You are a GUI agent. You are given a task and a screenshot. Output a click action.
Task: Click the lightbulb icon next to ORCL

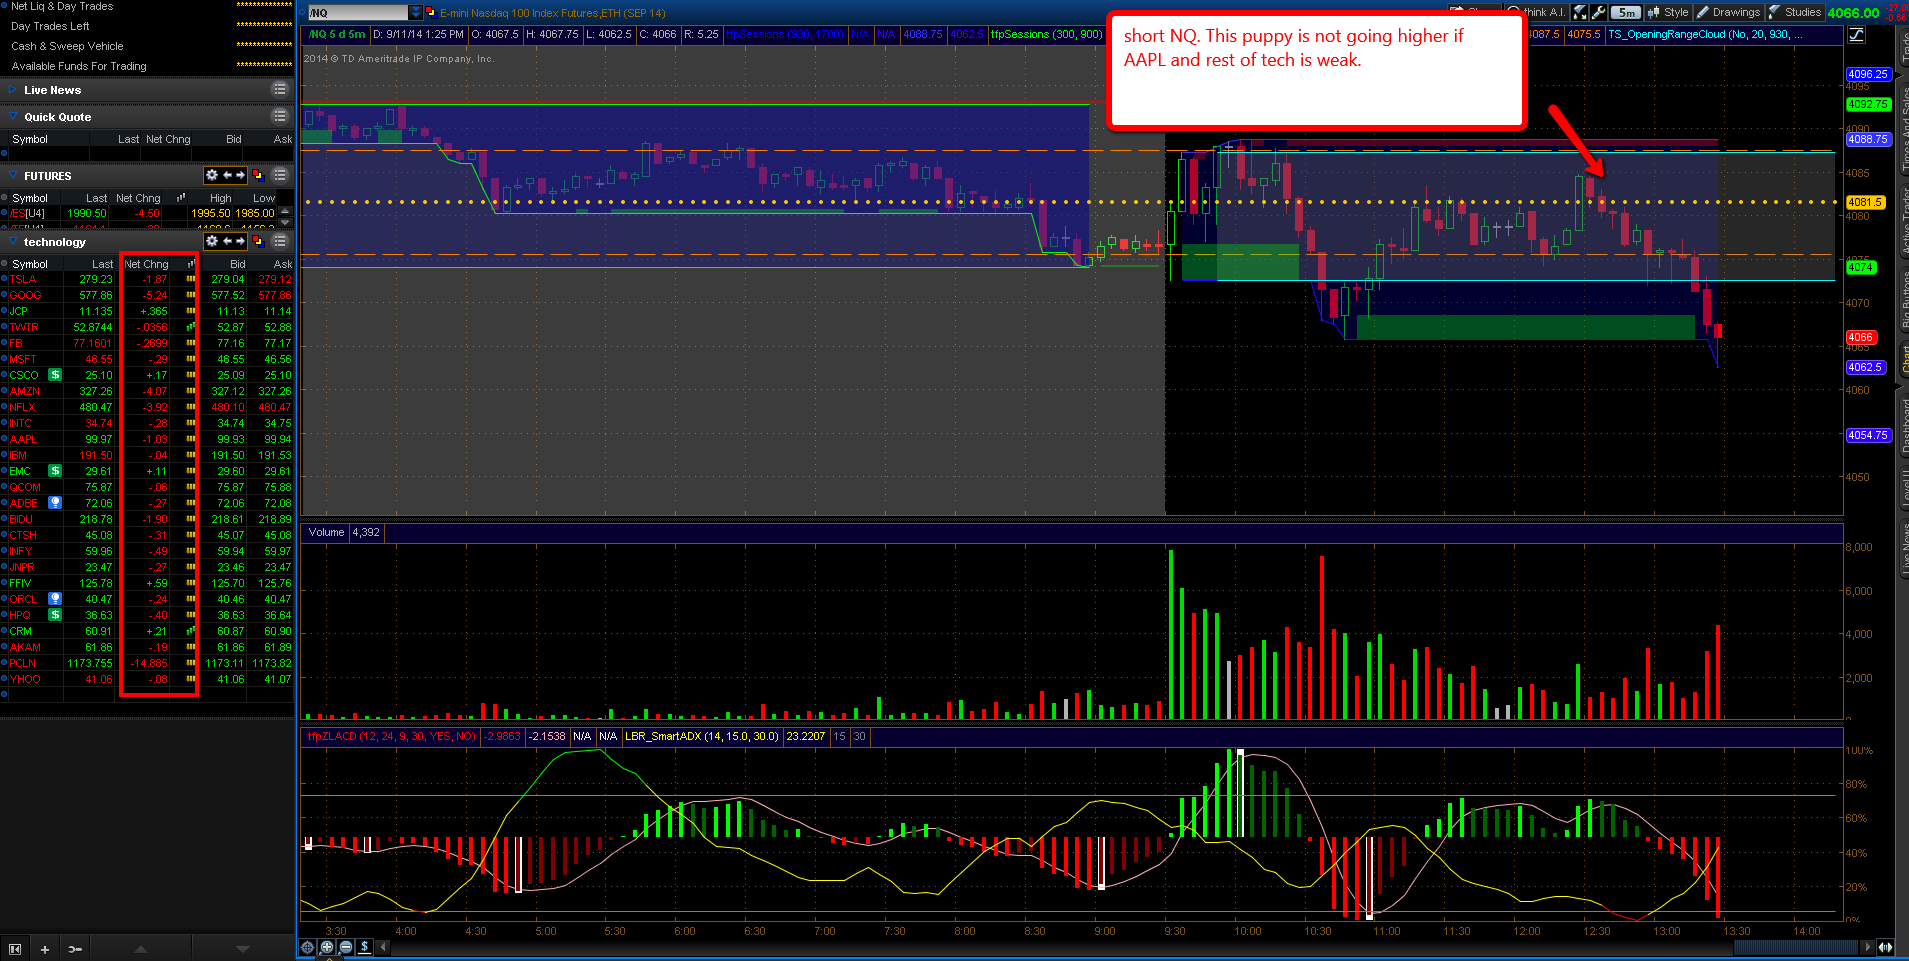tap(55, 599)
